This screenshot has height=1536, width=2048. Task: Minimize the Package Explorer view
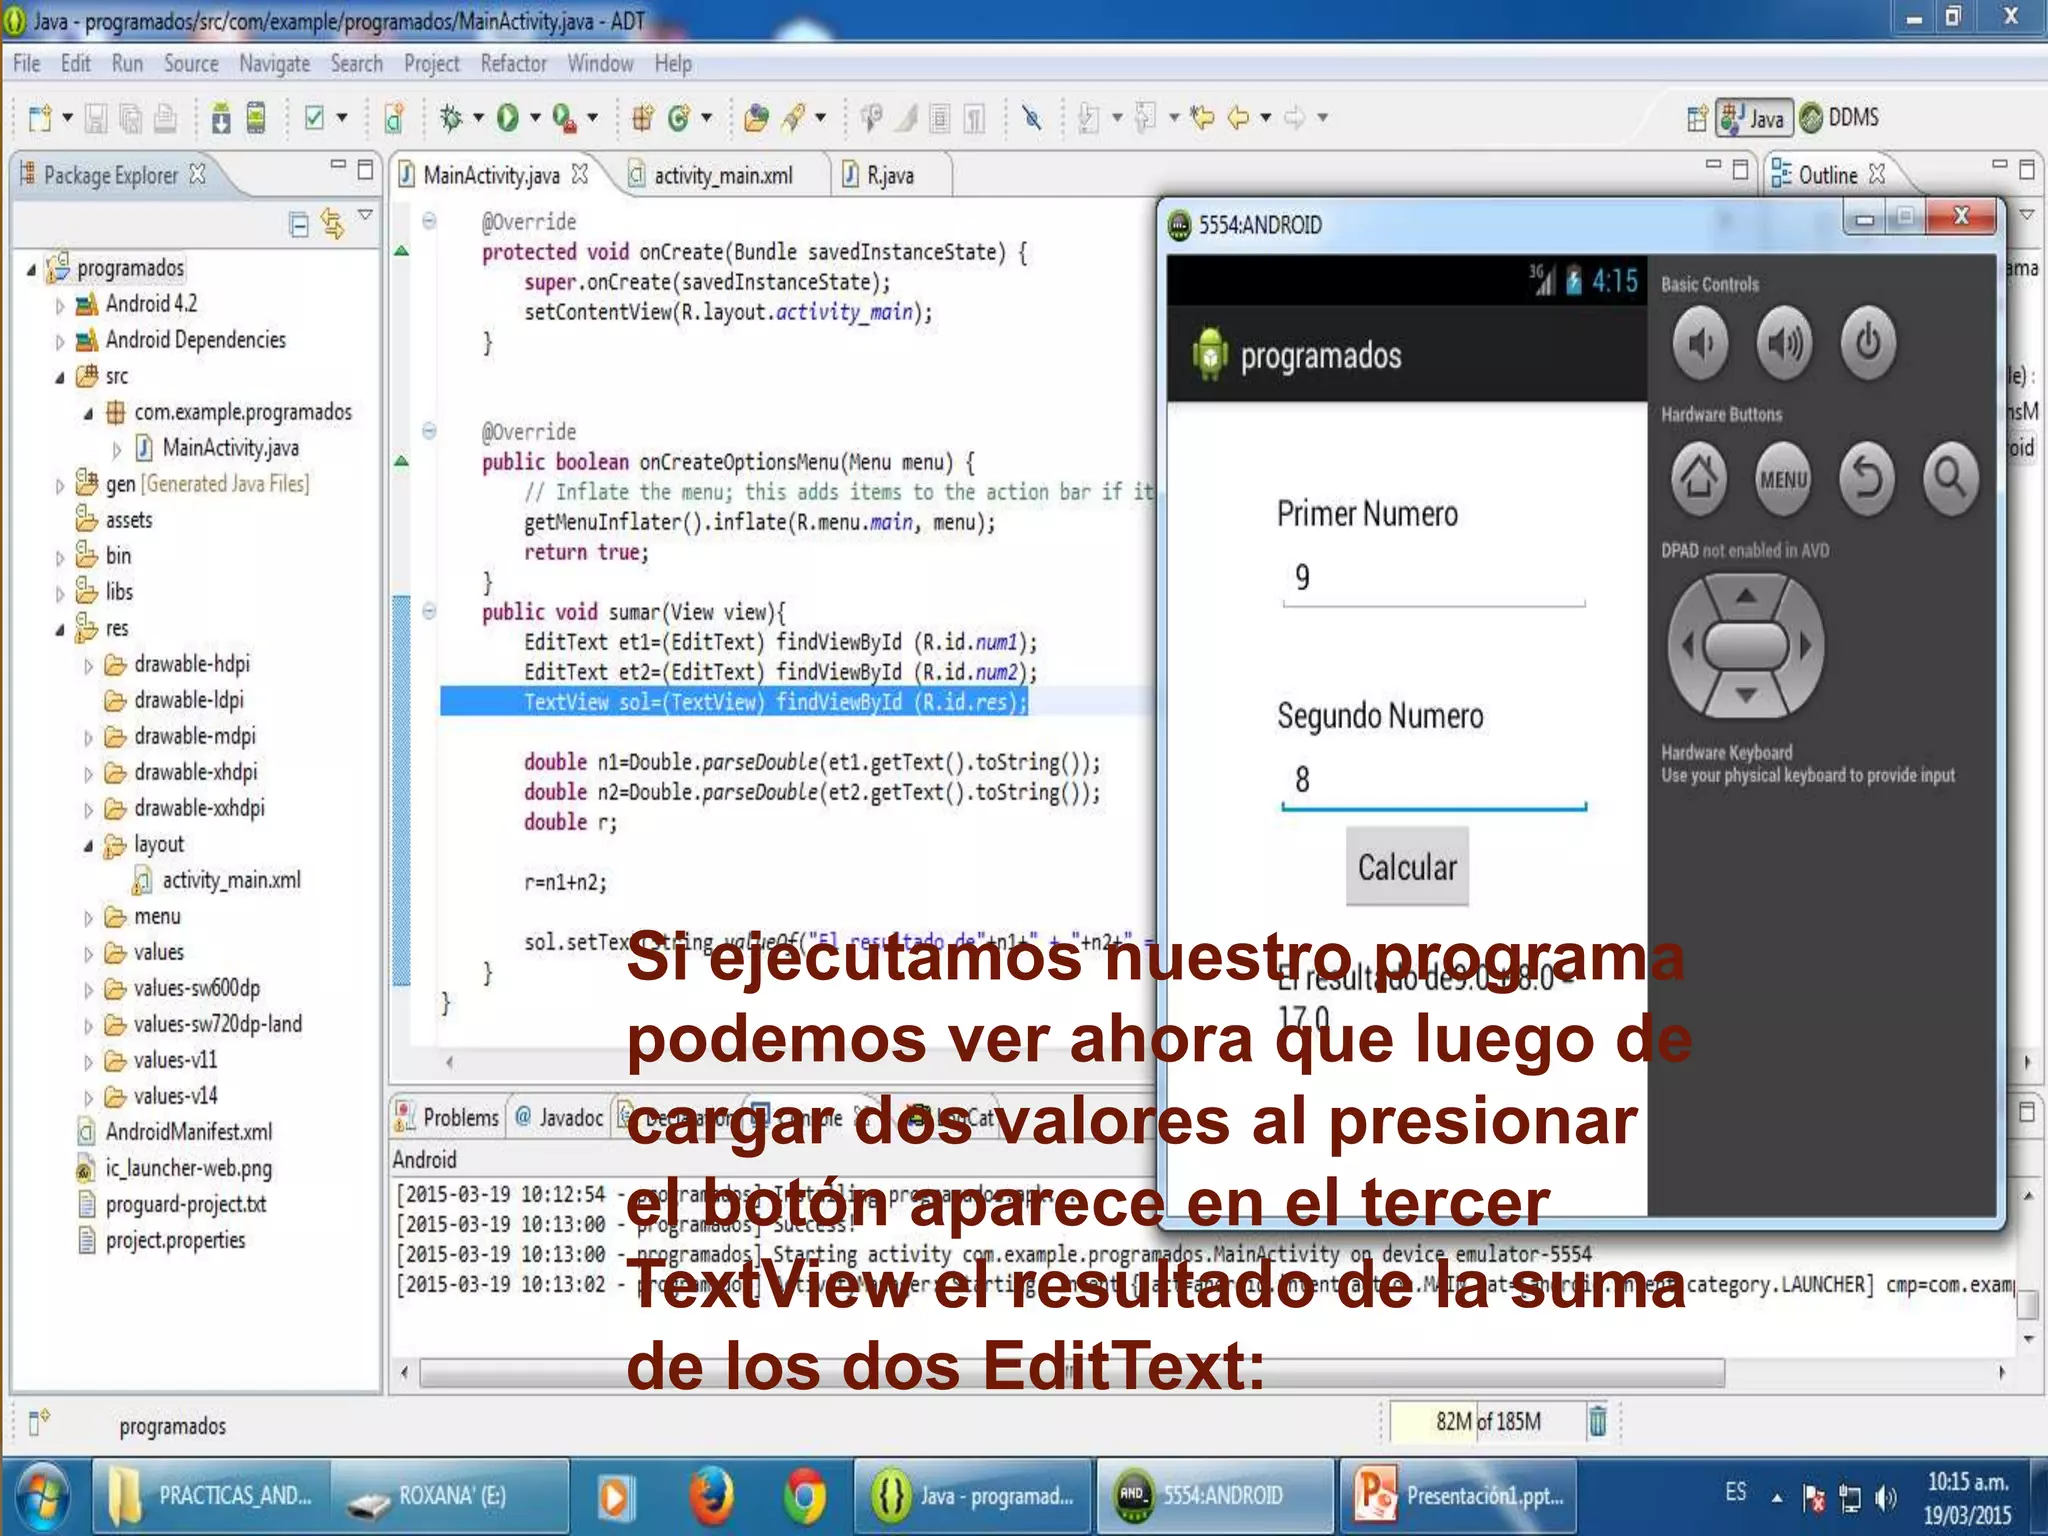click(338, 165)
